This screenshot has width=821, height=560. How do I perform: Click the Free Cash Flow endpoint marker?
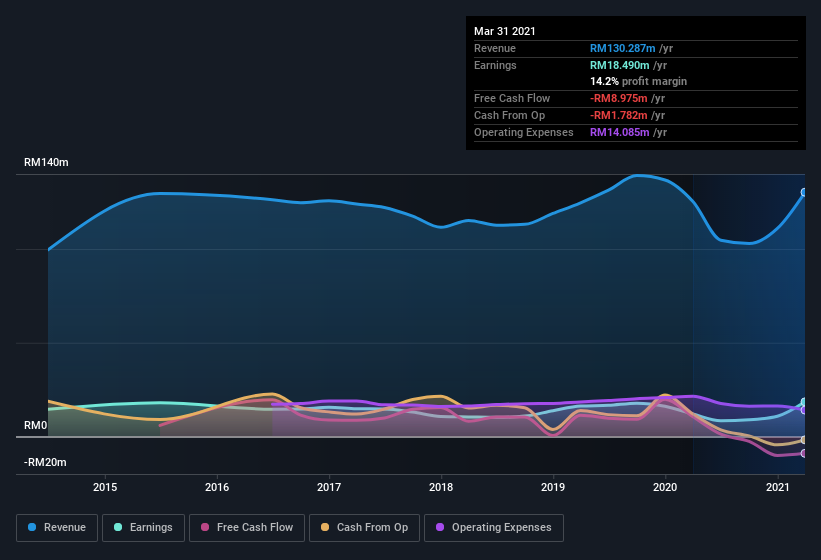804,453
